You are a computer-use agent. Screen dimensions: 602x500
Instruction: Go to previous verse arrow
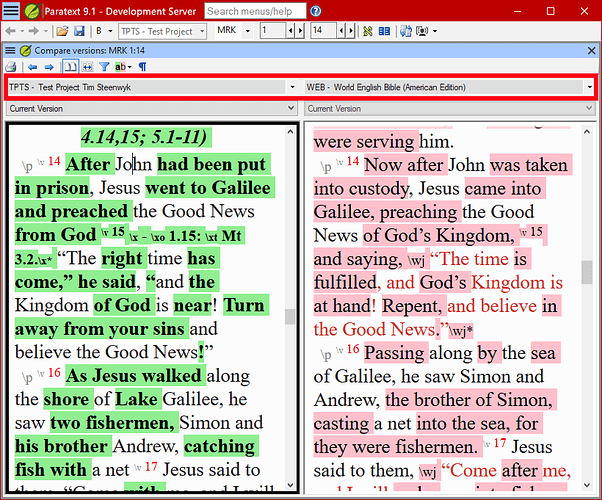[x=341, y=31]
